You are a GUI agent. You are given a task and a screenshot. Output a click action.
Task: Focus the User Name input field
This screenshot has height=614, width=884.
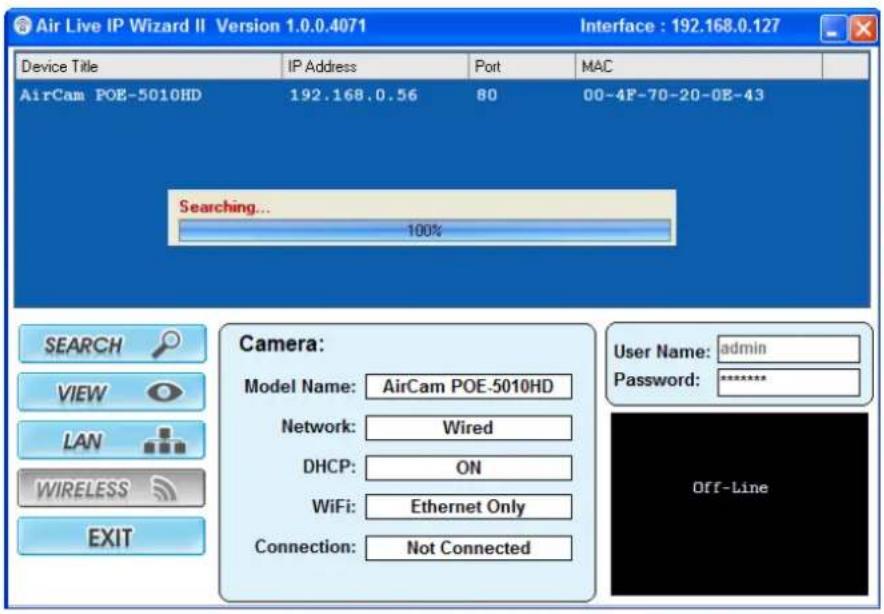pyautogui.click(x=789, y=349)
